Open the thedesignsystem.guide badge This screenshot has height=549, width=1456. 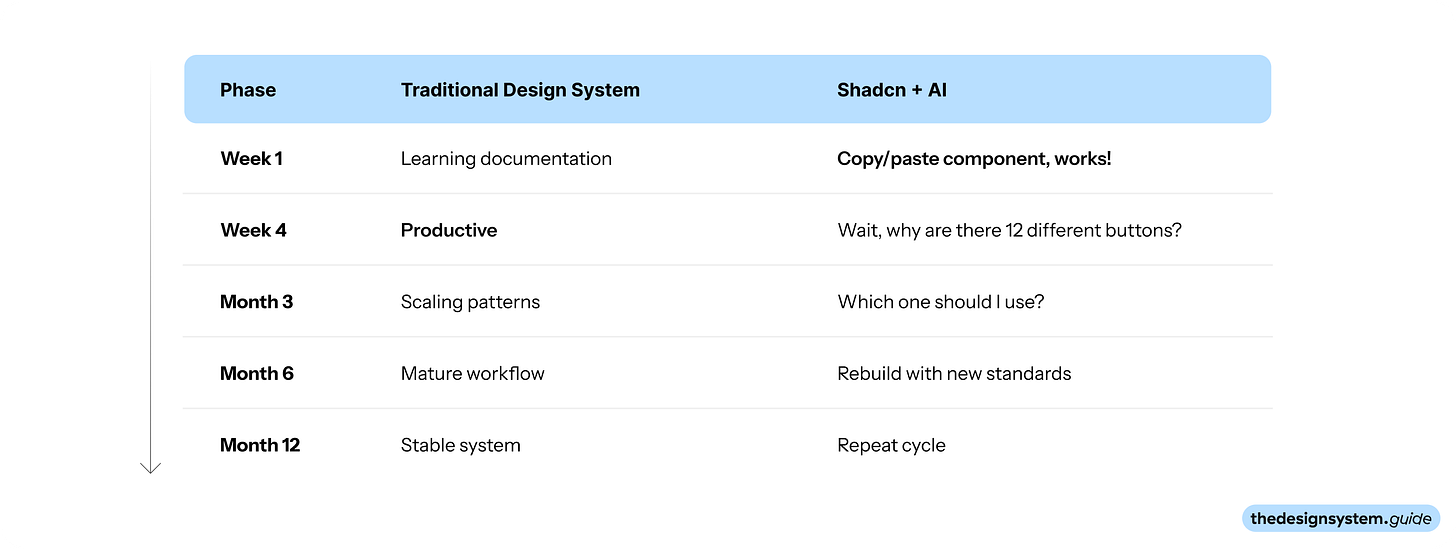tap(1341, 519)
